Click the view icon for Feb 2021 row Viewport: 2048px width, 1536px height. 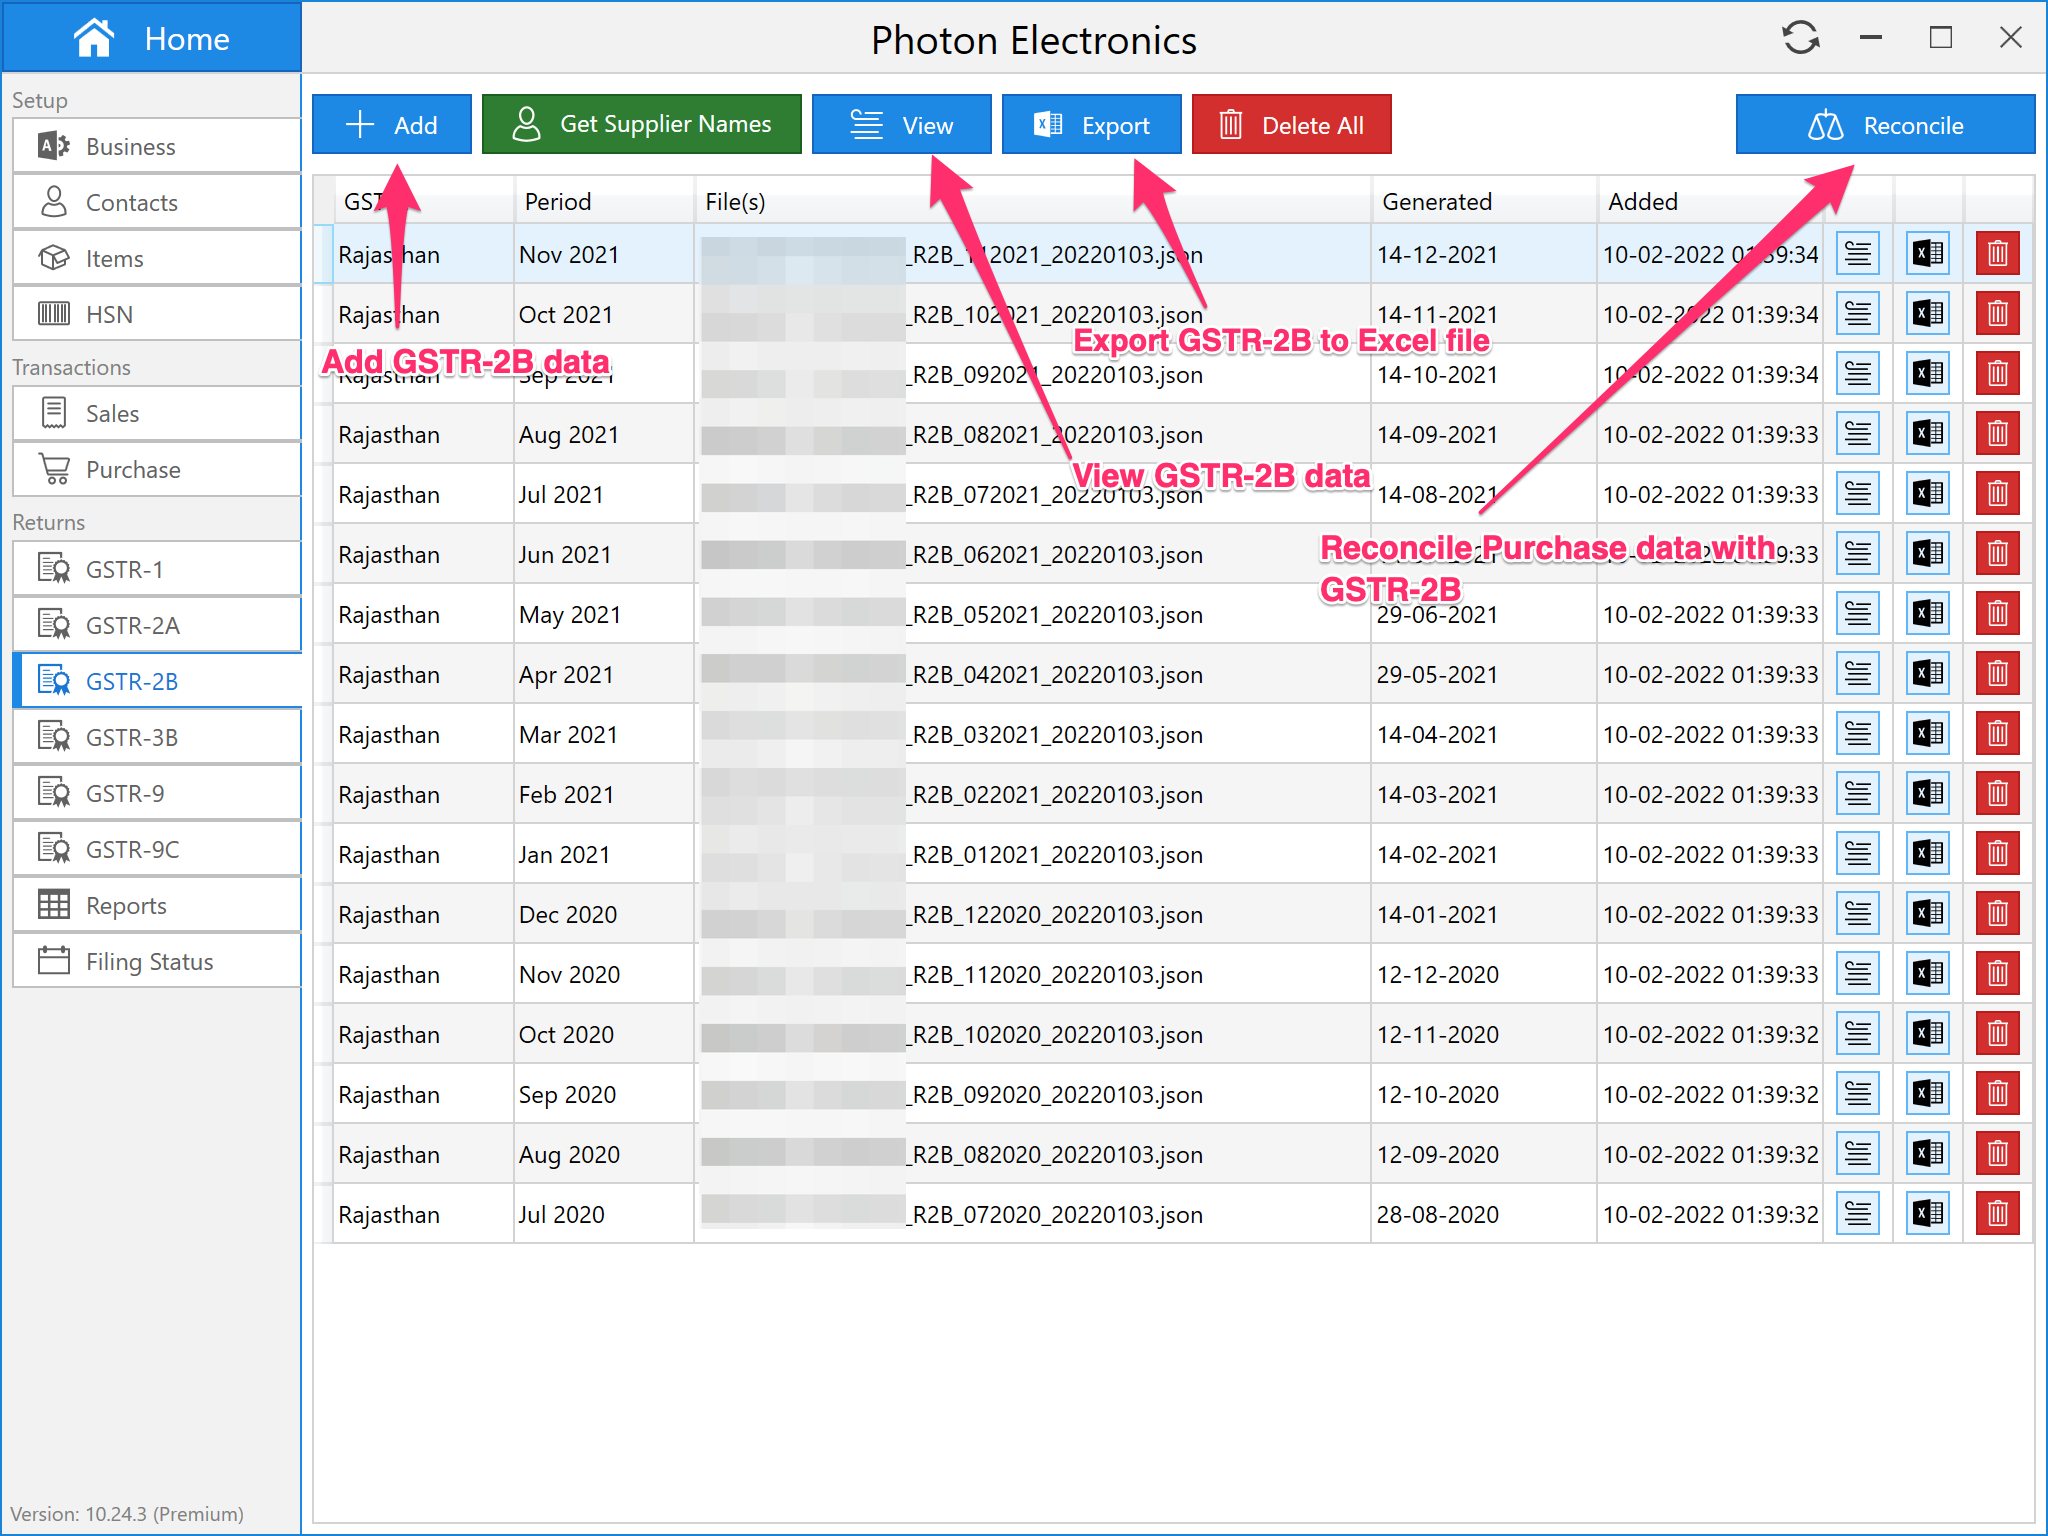tap(1858, 794)
